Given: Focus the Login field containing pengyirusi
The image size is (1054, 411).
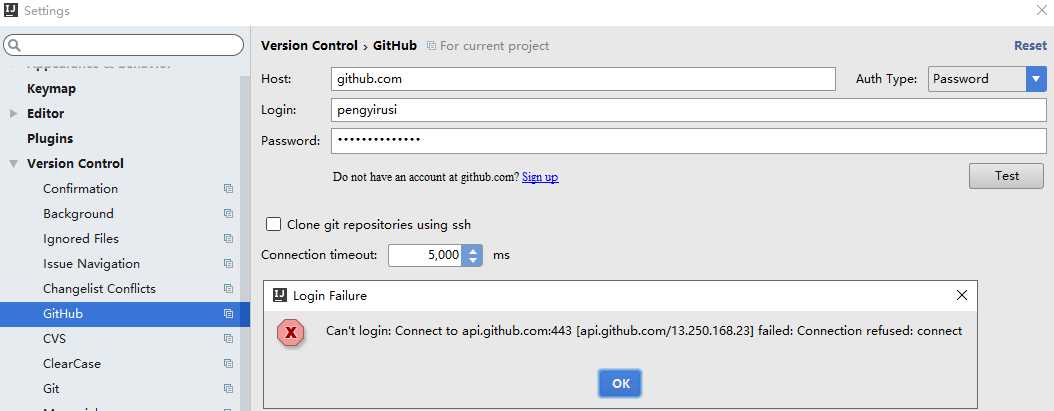Looking at the screenshot, I should pyautogui.click(x=688, y=110).
